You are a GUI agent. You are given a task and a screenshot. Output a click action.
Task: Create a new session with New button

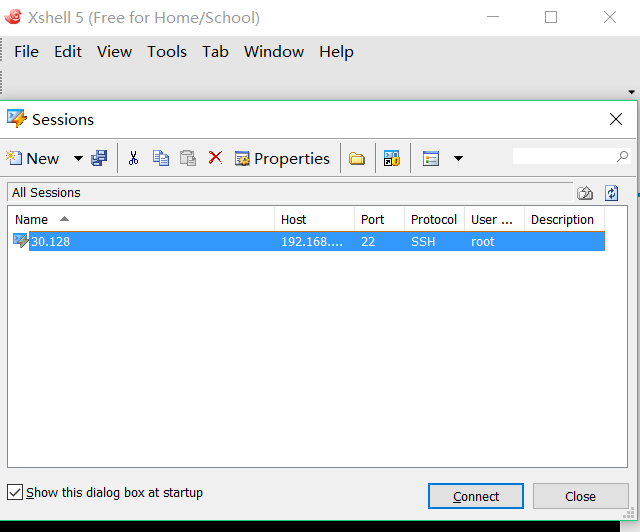tap(33, 158)
